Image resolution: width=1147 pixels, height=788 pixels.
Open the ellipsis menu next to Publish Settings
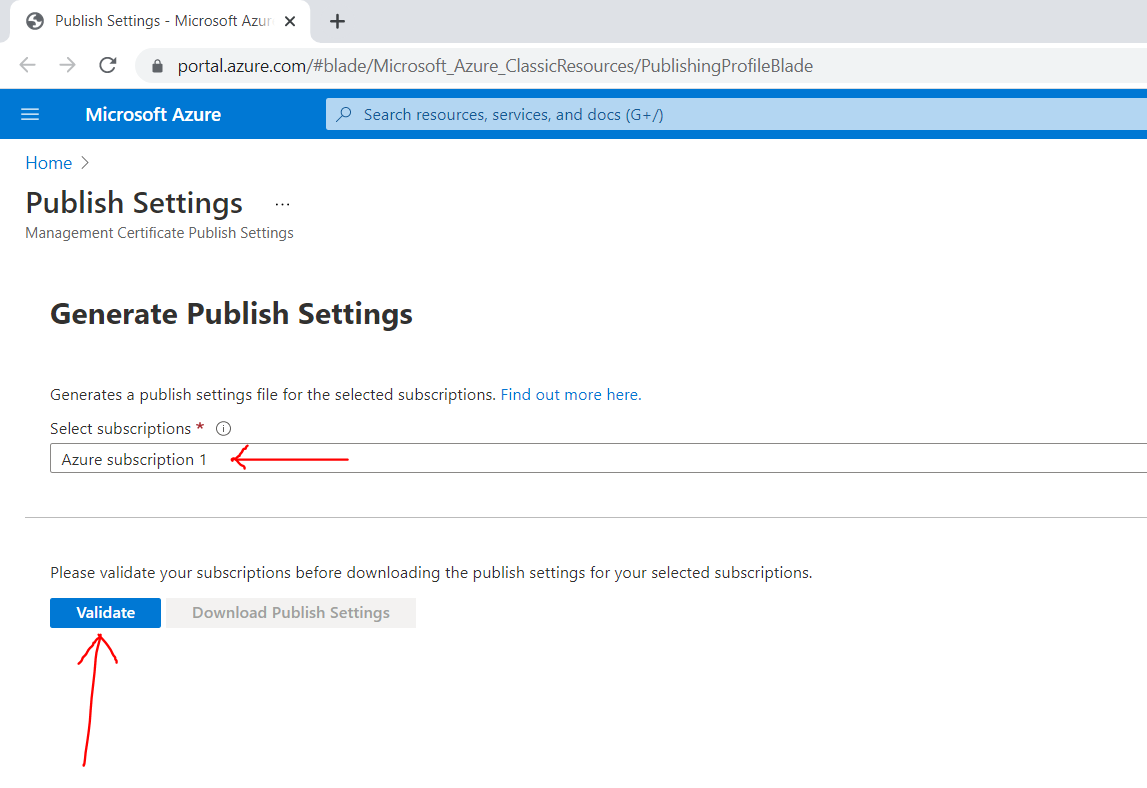282,204
